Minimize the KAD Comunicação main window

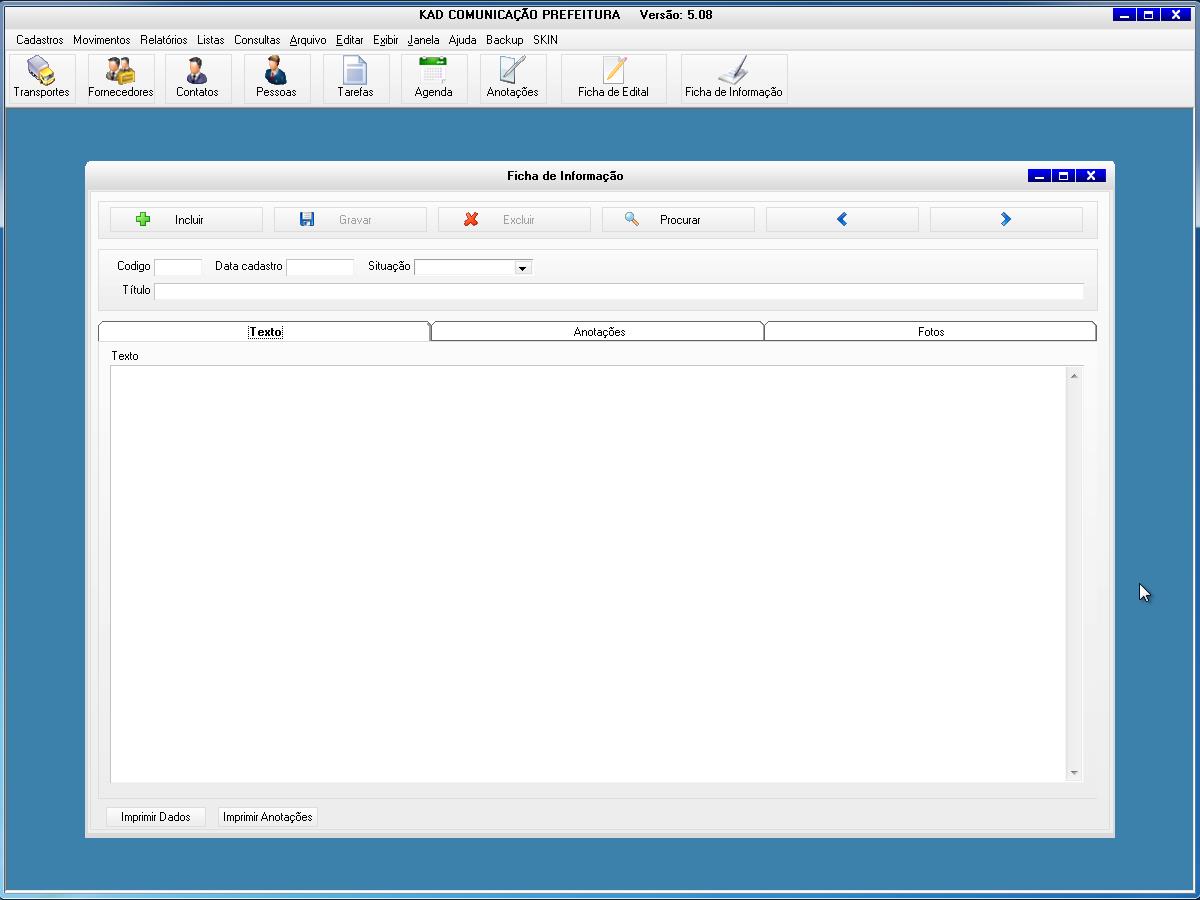tap(1125, 15)
